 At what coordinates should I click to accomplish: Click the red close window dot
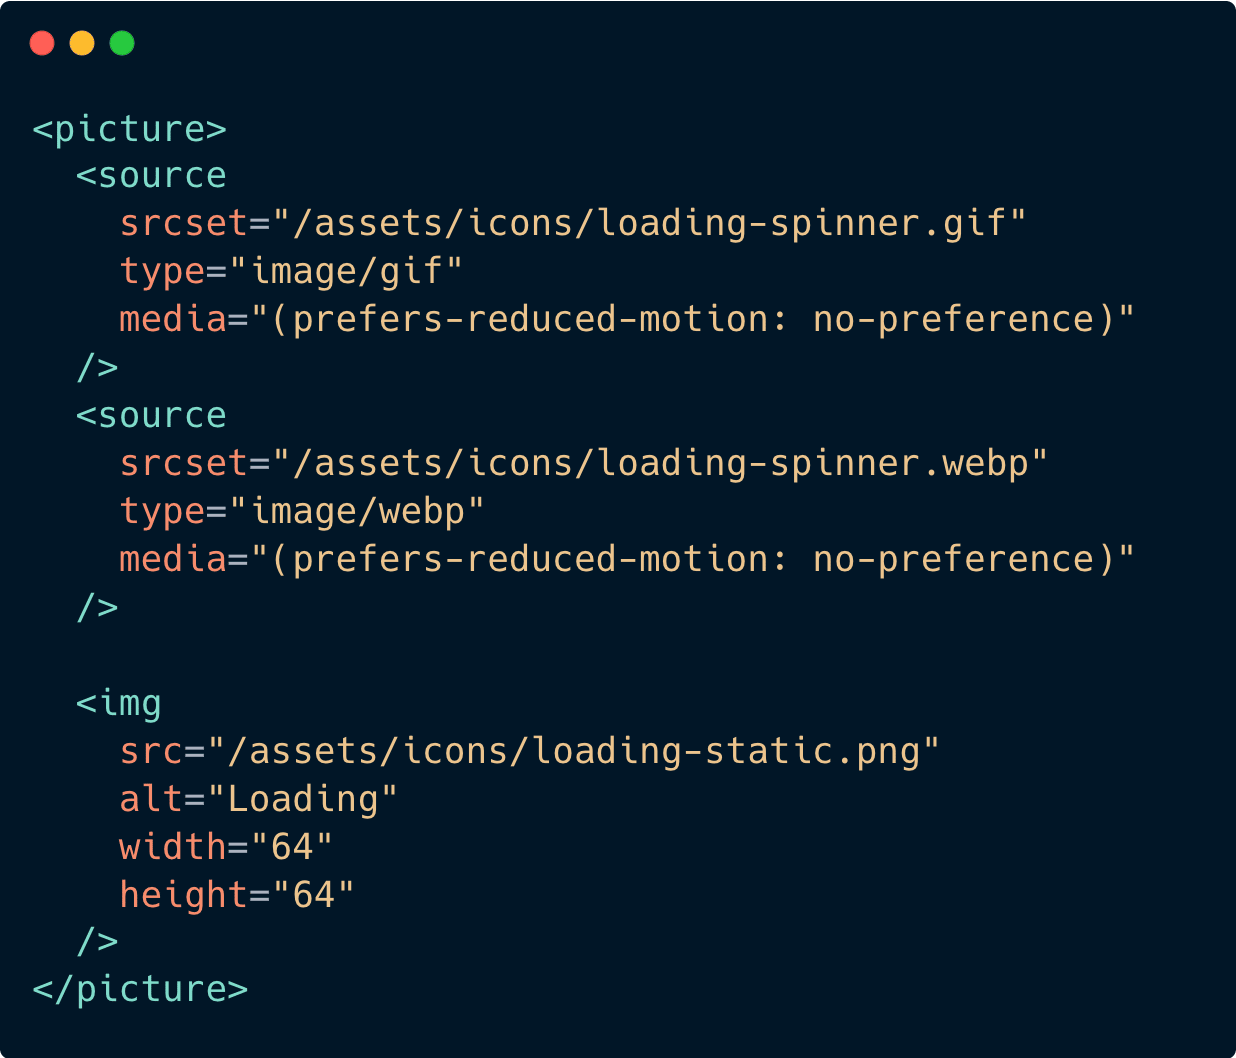pyautogui.click(x=42, y=43)
